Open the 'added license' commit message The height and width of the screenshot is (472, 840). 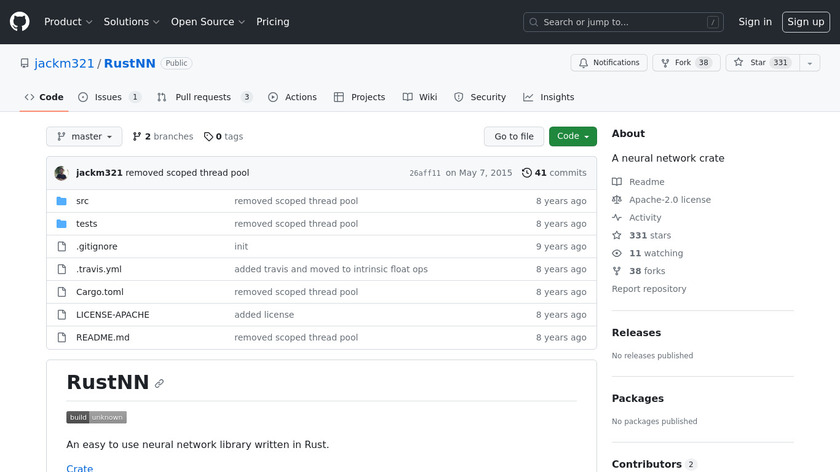[x=264, y=314]
